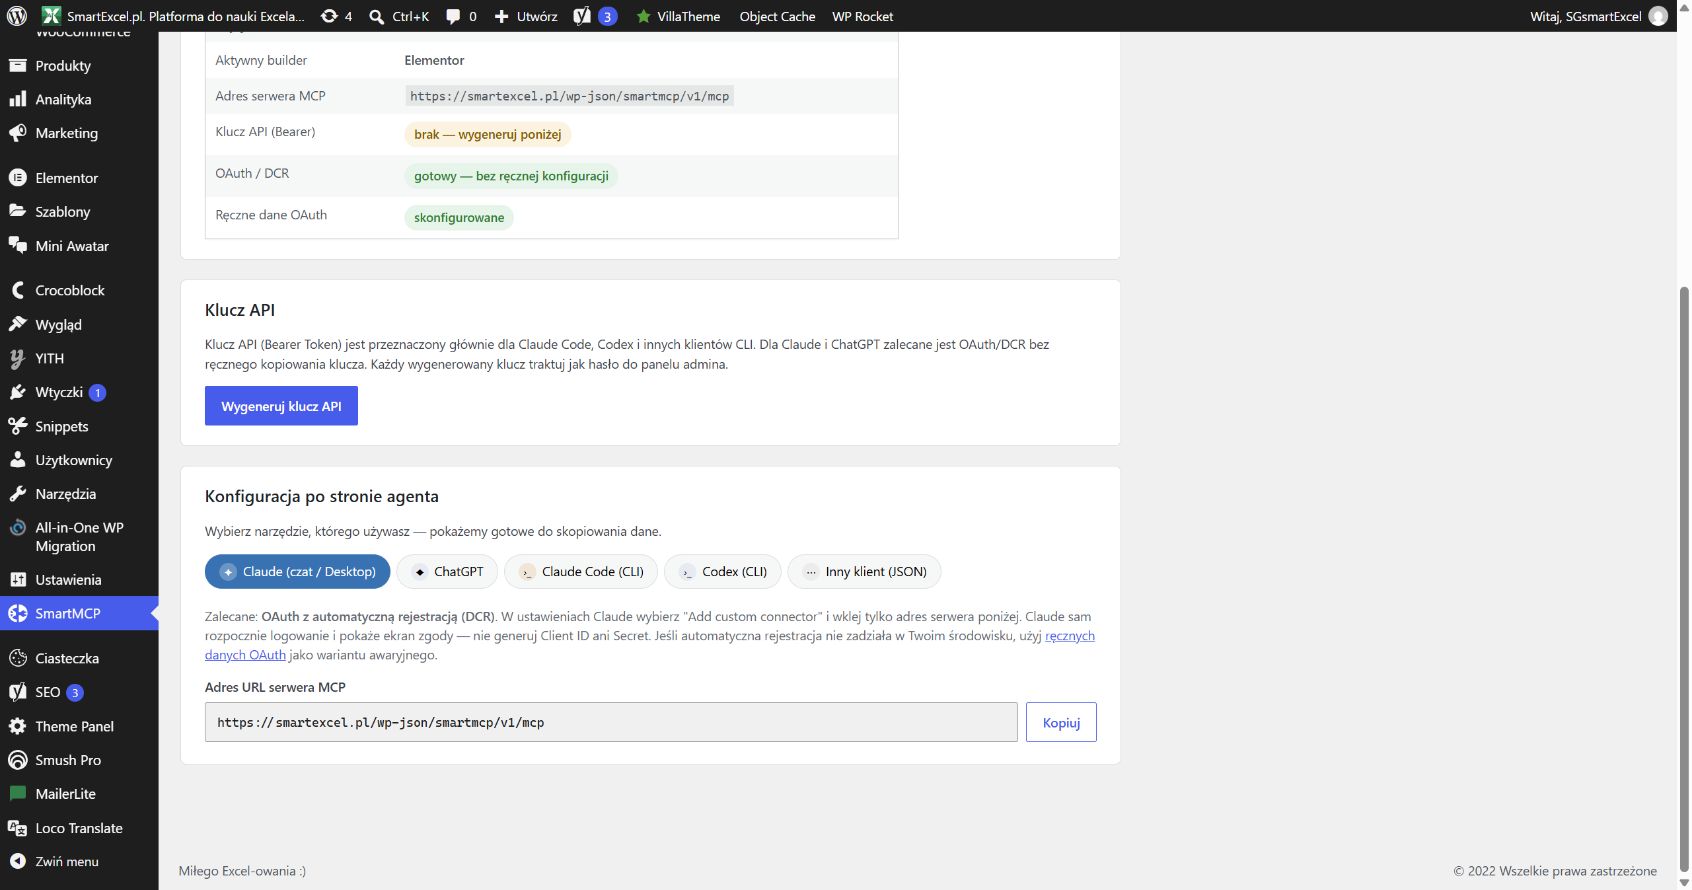Switch to the ChatGPT tab
Image resolution: width=1692 pixels, height=890 pixels.
(x=447, y=572)
